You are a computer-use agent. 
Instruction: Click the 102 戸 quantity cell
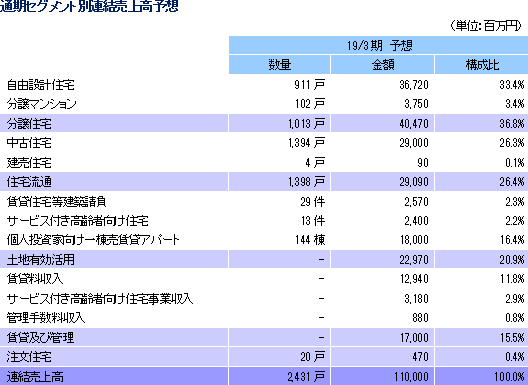click(310, 104)
